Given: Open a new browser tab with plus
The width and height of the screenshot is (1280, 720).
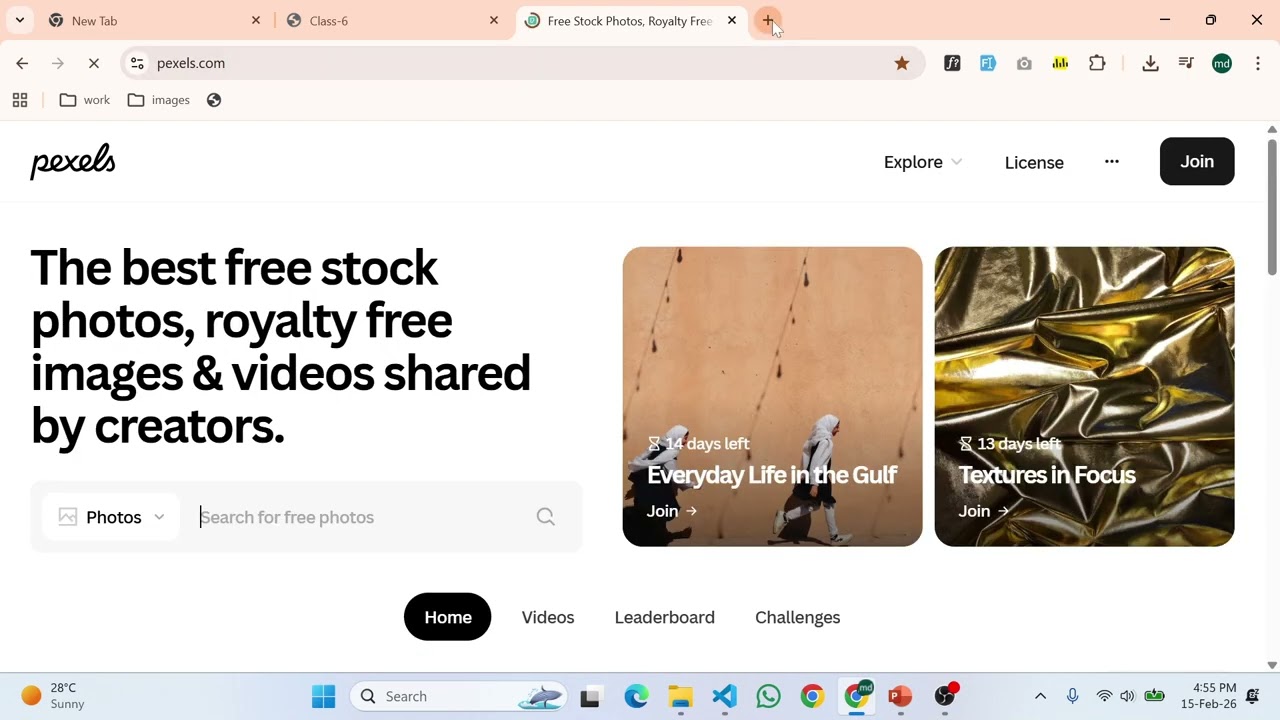Looking at the screenshot, I should [768, 20].
